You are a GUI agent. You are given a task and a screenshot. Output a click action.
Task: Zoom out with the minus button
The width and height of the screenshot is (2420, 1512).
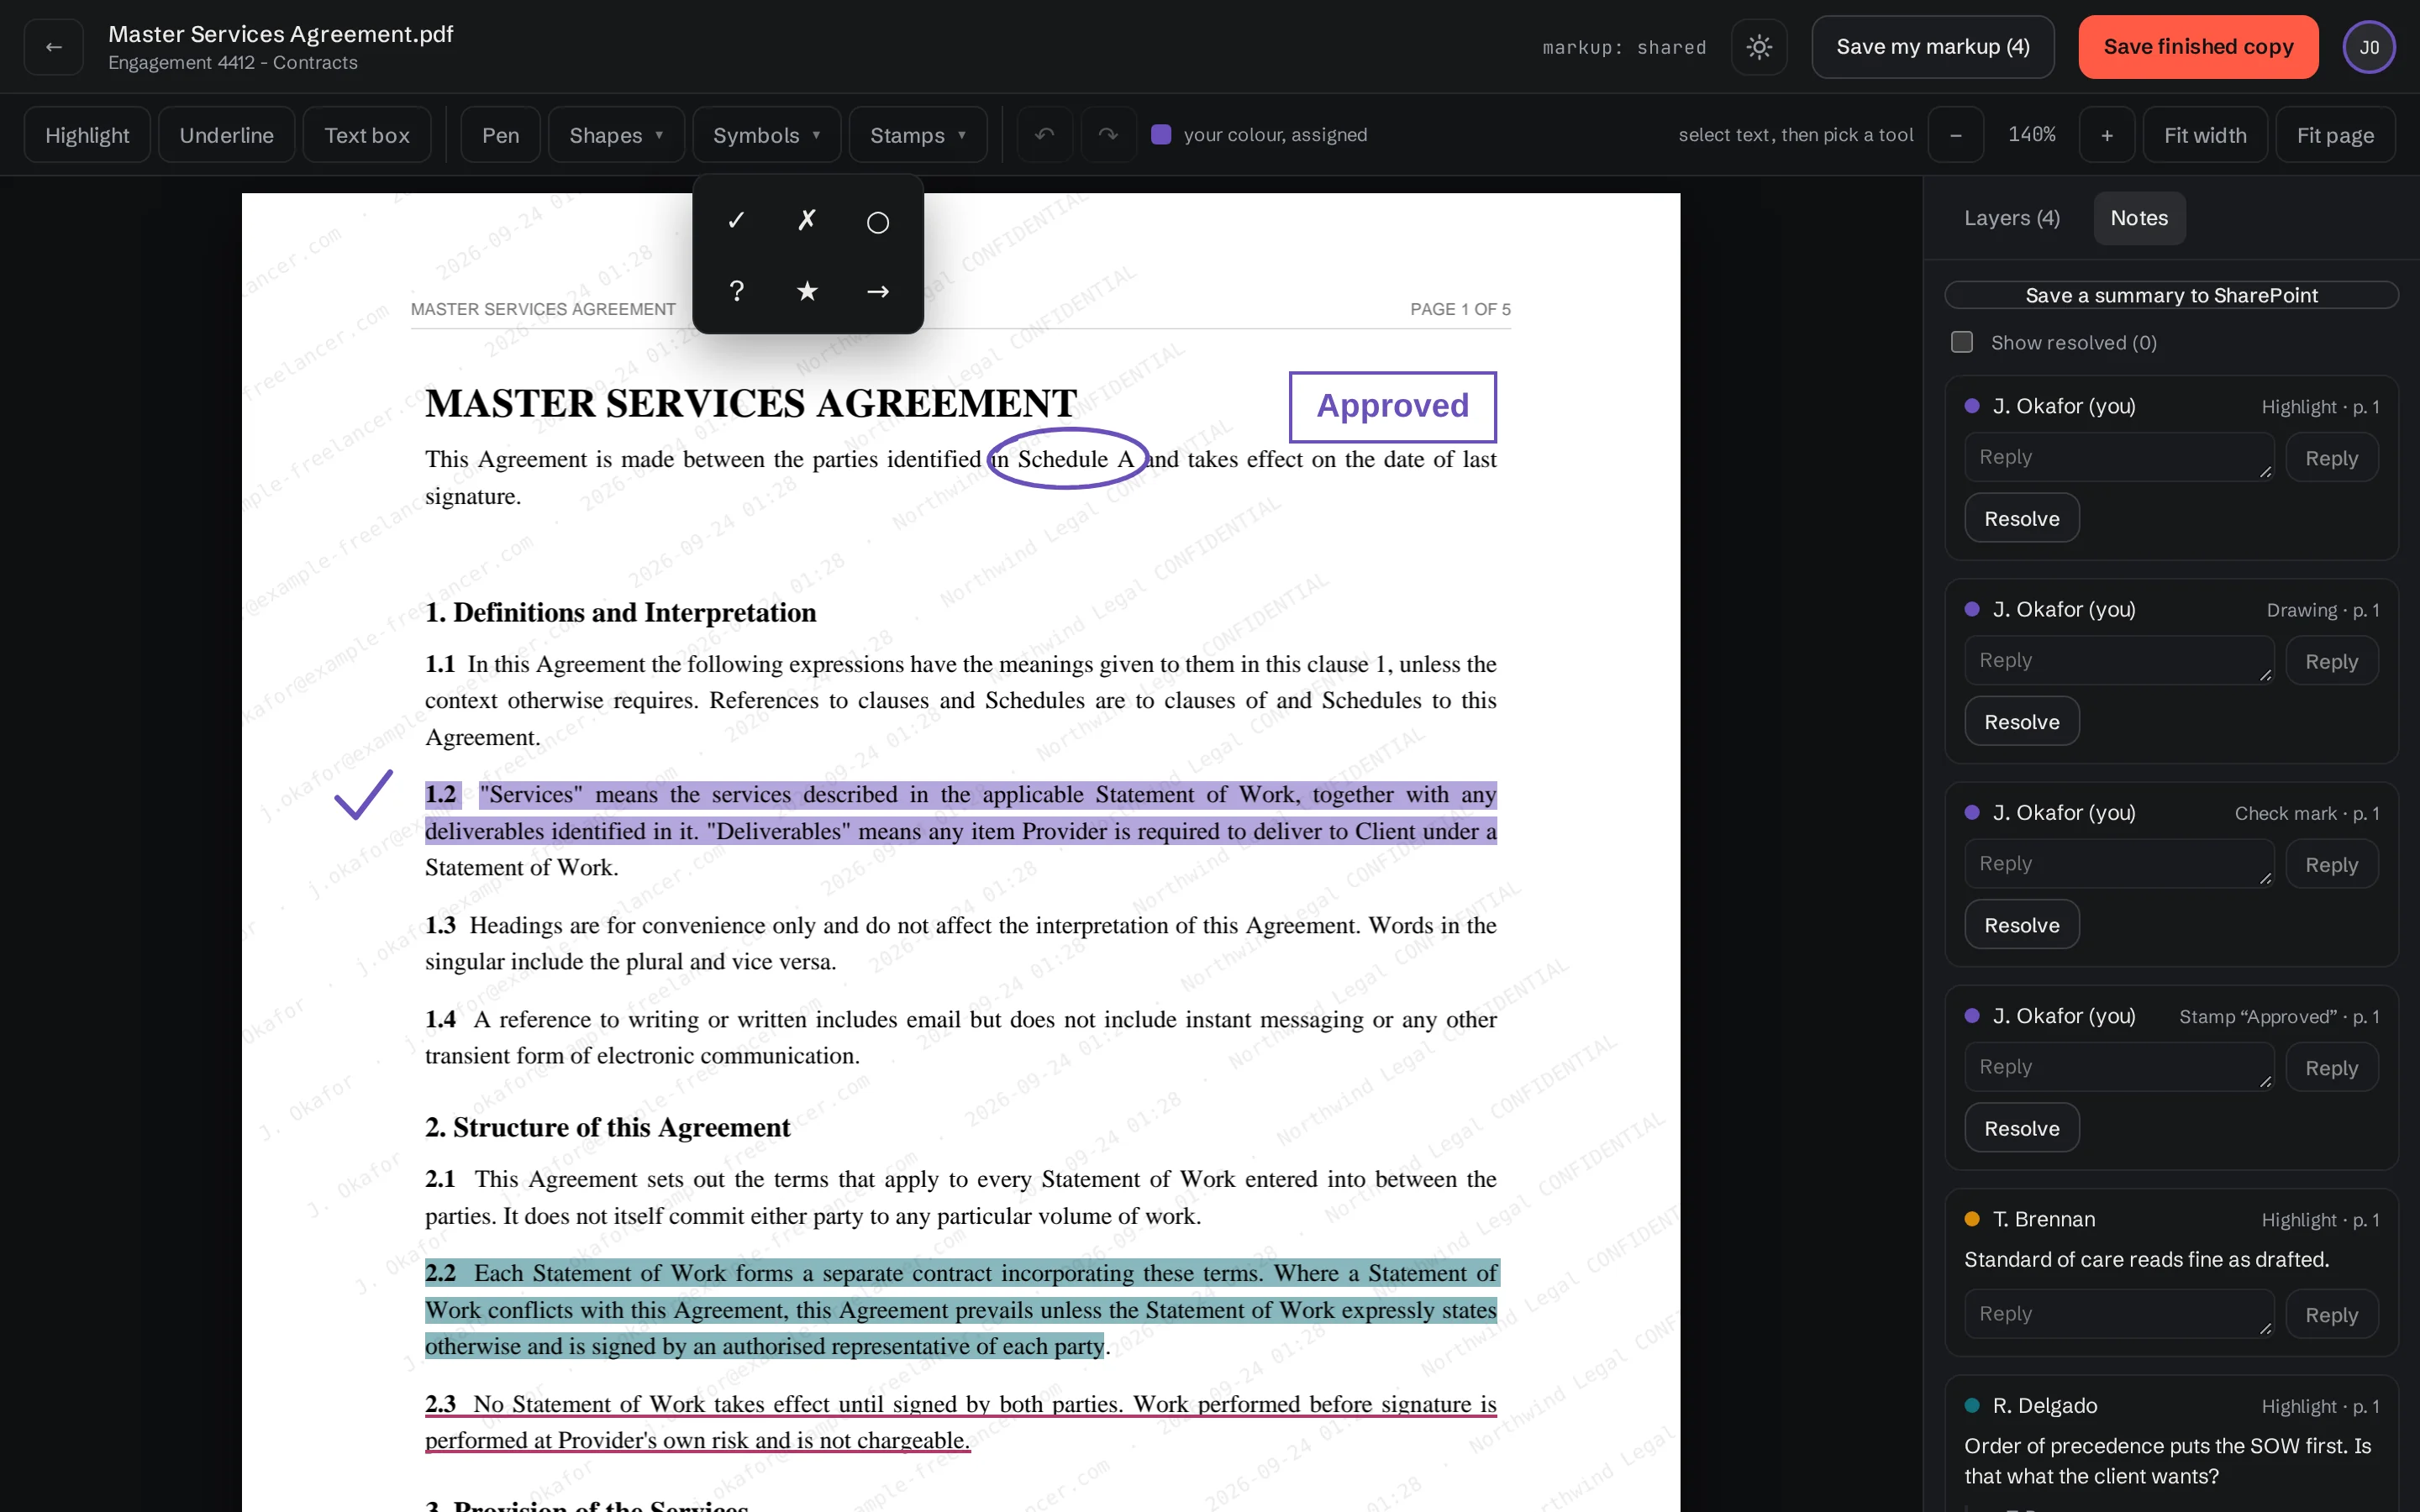[1956, 134]
